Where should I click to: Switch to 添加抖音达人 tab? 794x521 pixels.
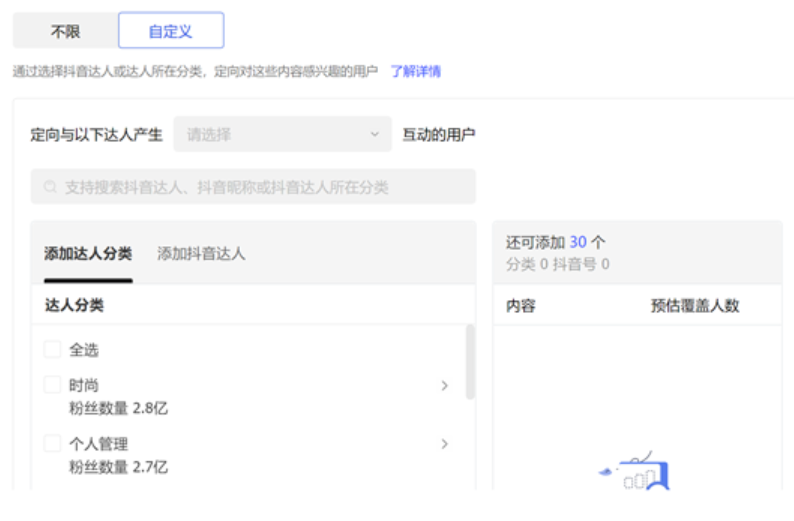pyautogui.click(x=201, y=253)
